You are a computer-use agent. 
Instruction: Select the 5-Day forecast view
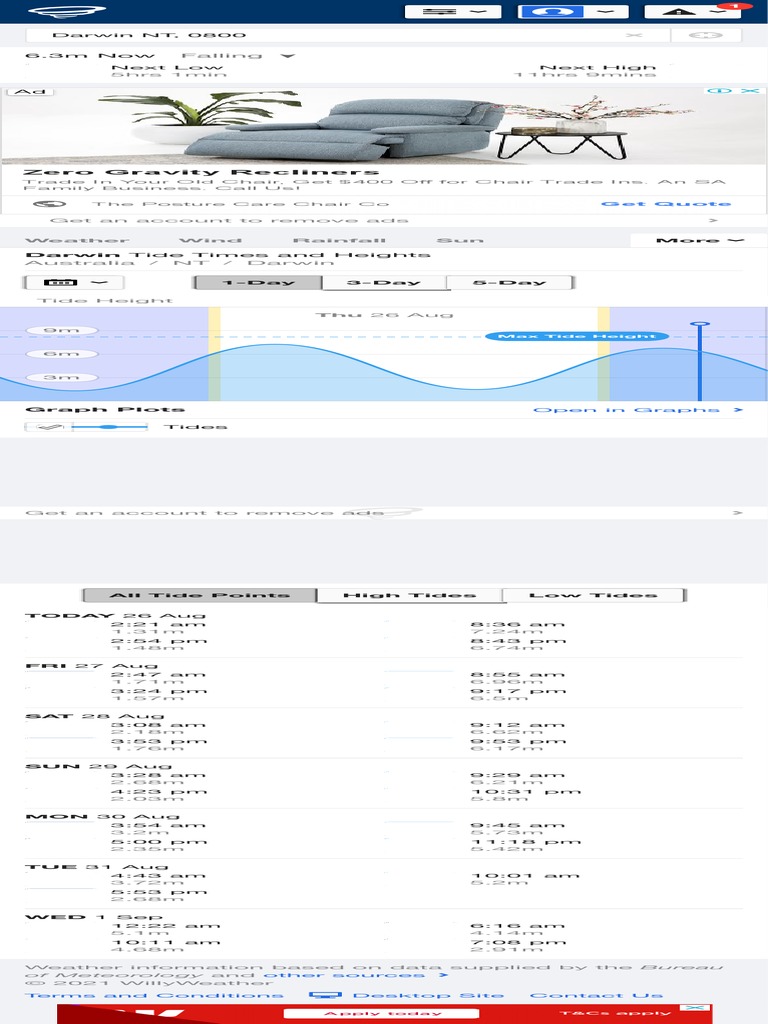coord(509,283)
